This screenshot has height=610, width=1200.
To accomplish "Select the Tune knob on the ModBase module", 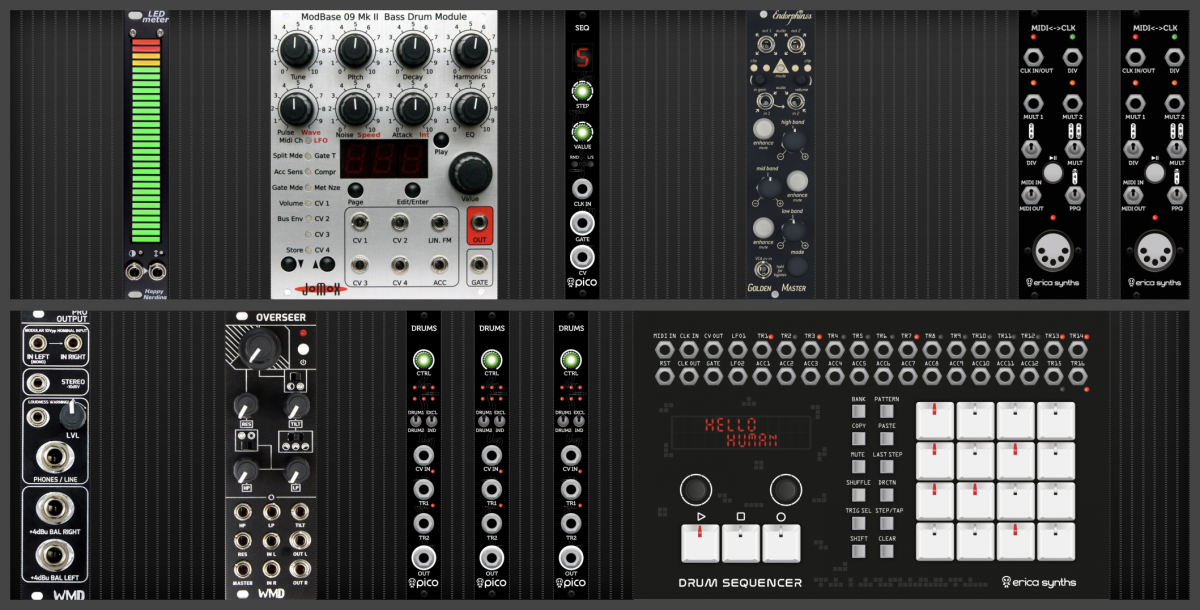I will 296,49.
